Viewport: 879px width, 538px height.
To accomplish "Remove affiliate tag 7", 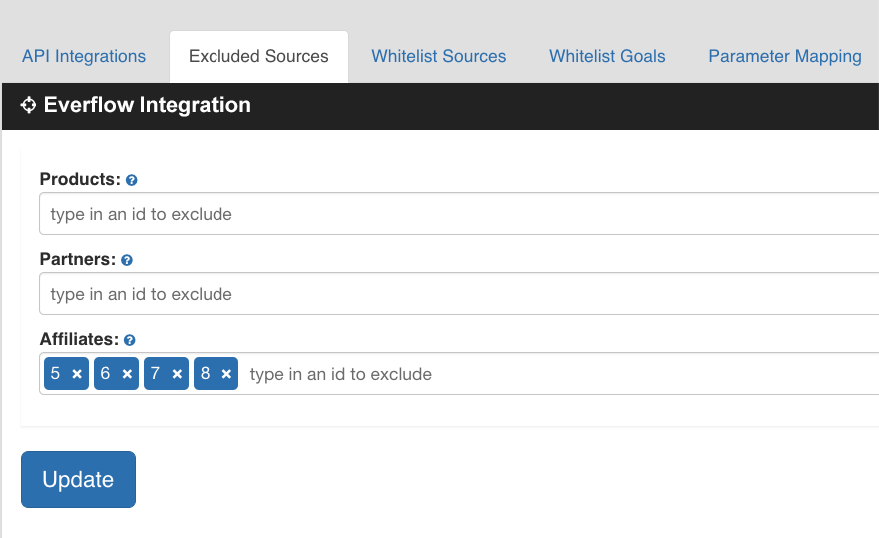I will [x=177, y=374].
